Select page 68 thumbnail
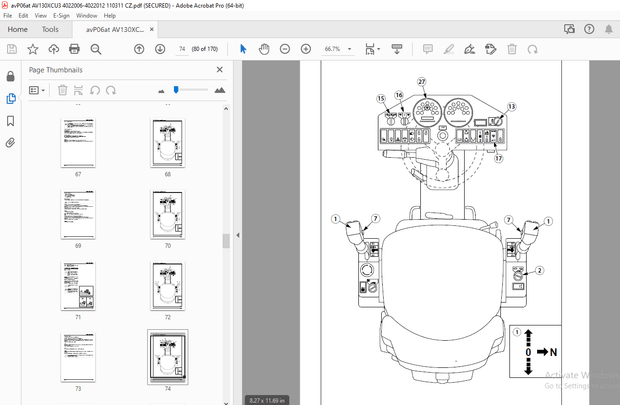The width and height of the screenshot is (620, 405). click(168, 143)
